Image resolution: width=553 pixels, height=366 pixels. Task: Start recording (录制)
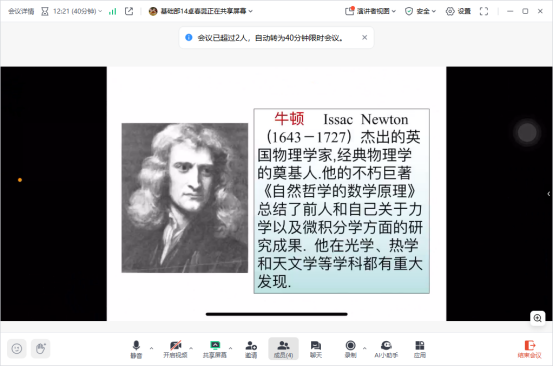[351, 349]
